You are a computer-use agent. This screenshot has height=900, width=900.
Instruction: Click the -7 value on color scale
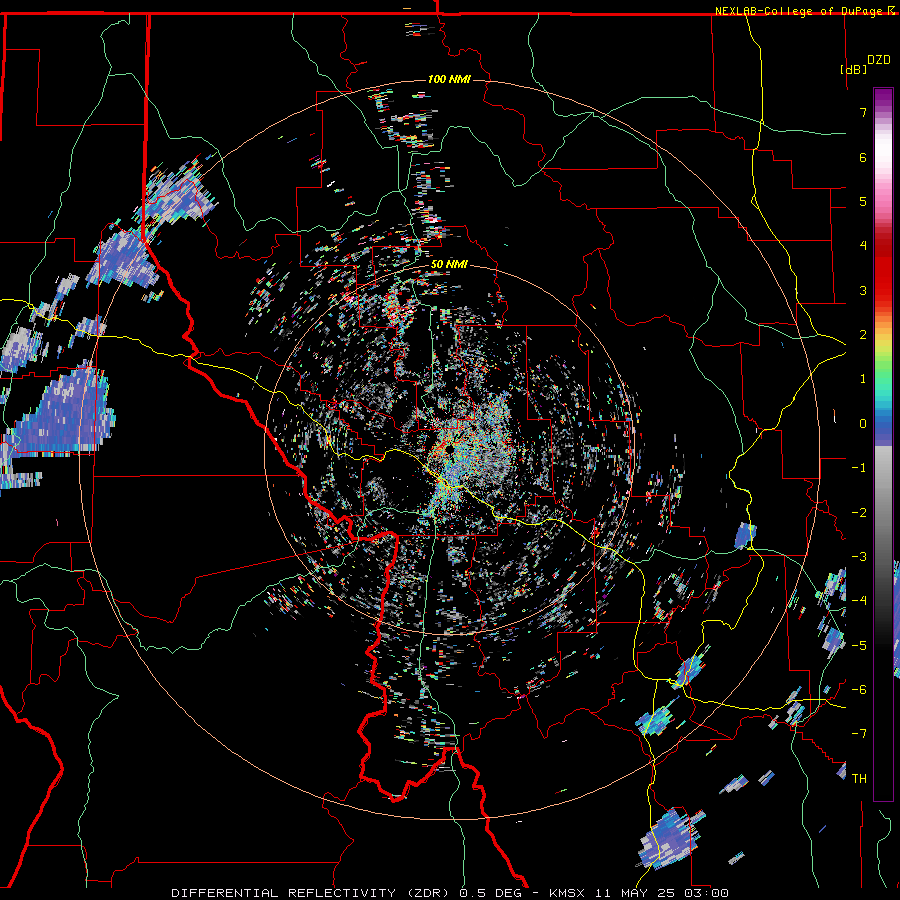coord(859,734)
